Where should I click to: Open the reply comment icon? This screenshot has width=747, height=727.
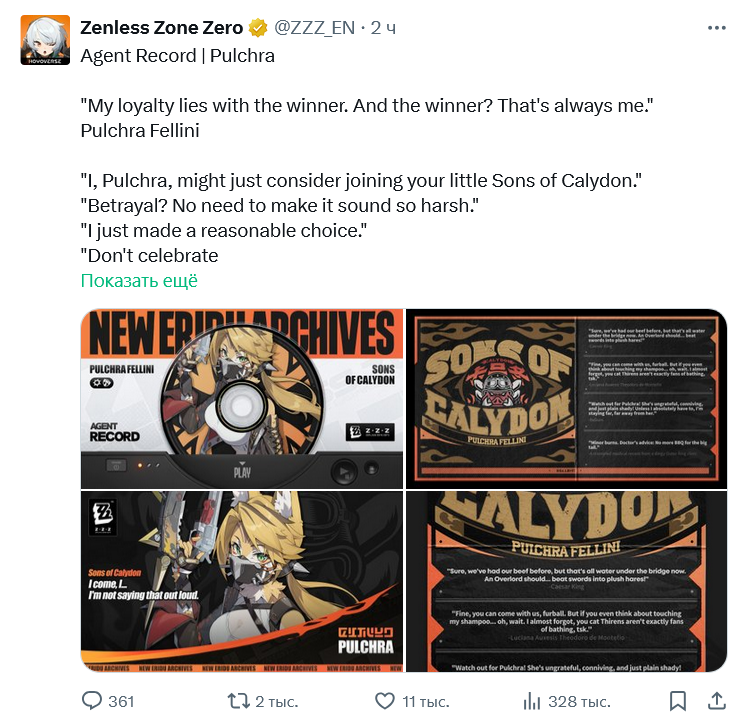tap(91, 701)
